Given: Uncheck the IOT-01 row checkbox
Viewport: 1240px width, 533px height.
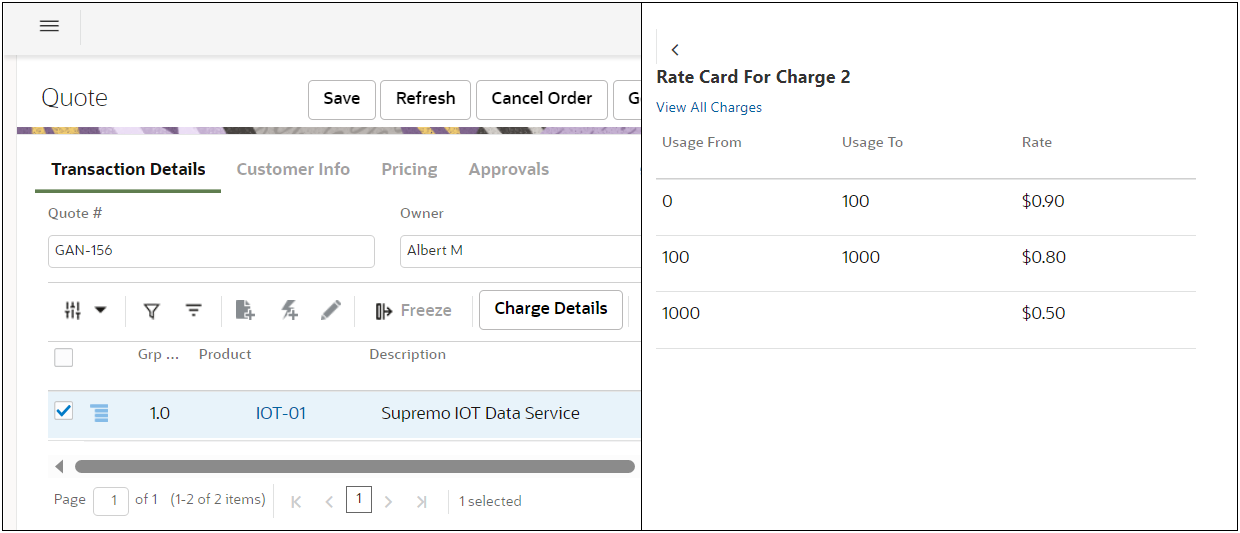Looking at the screenshot, I should (x=64, y=411).
